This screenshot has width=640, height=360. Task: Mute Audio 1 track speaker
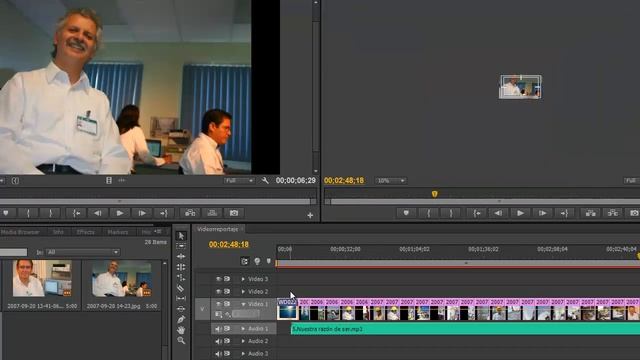218,329
